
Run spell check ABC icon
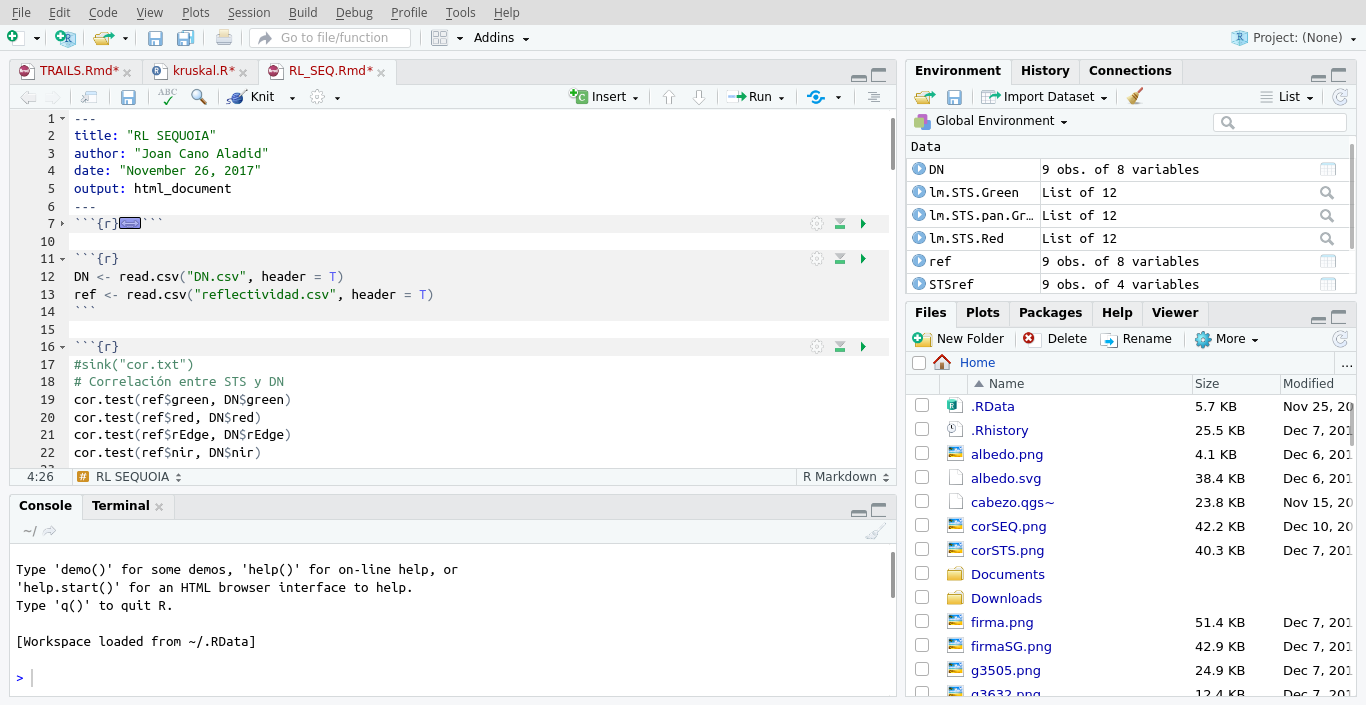click(167, 96)
